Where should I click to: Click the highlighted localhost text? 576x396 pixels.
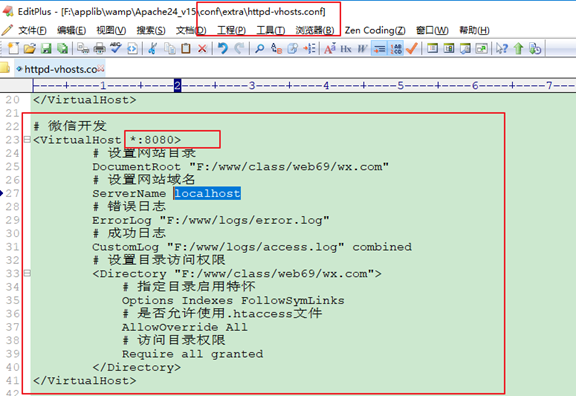click(x=207, y=193)
